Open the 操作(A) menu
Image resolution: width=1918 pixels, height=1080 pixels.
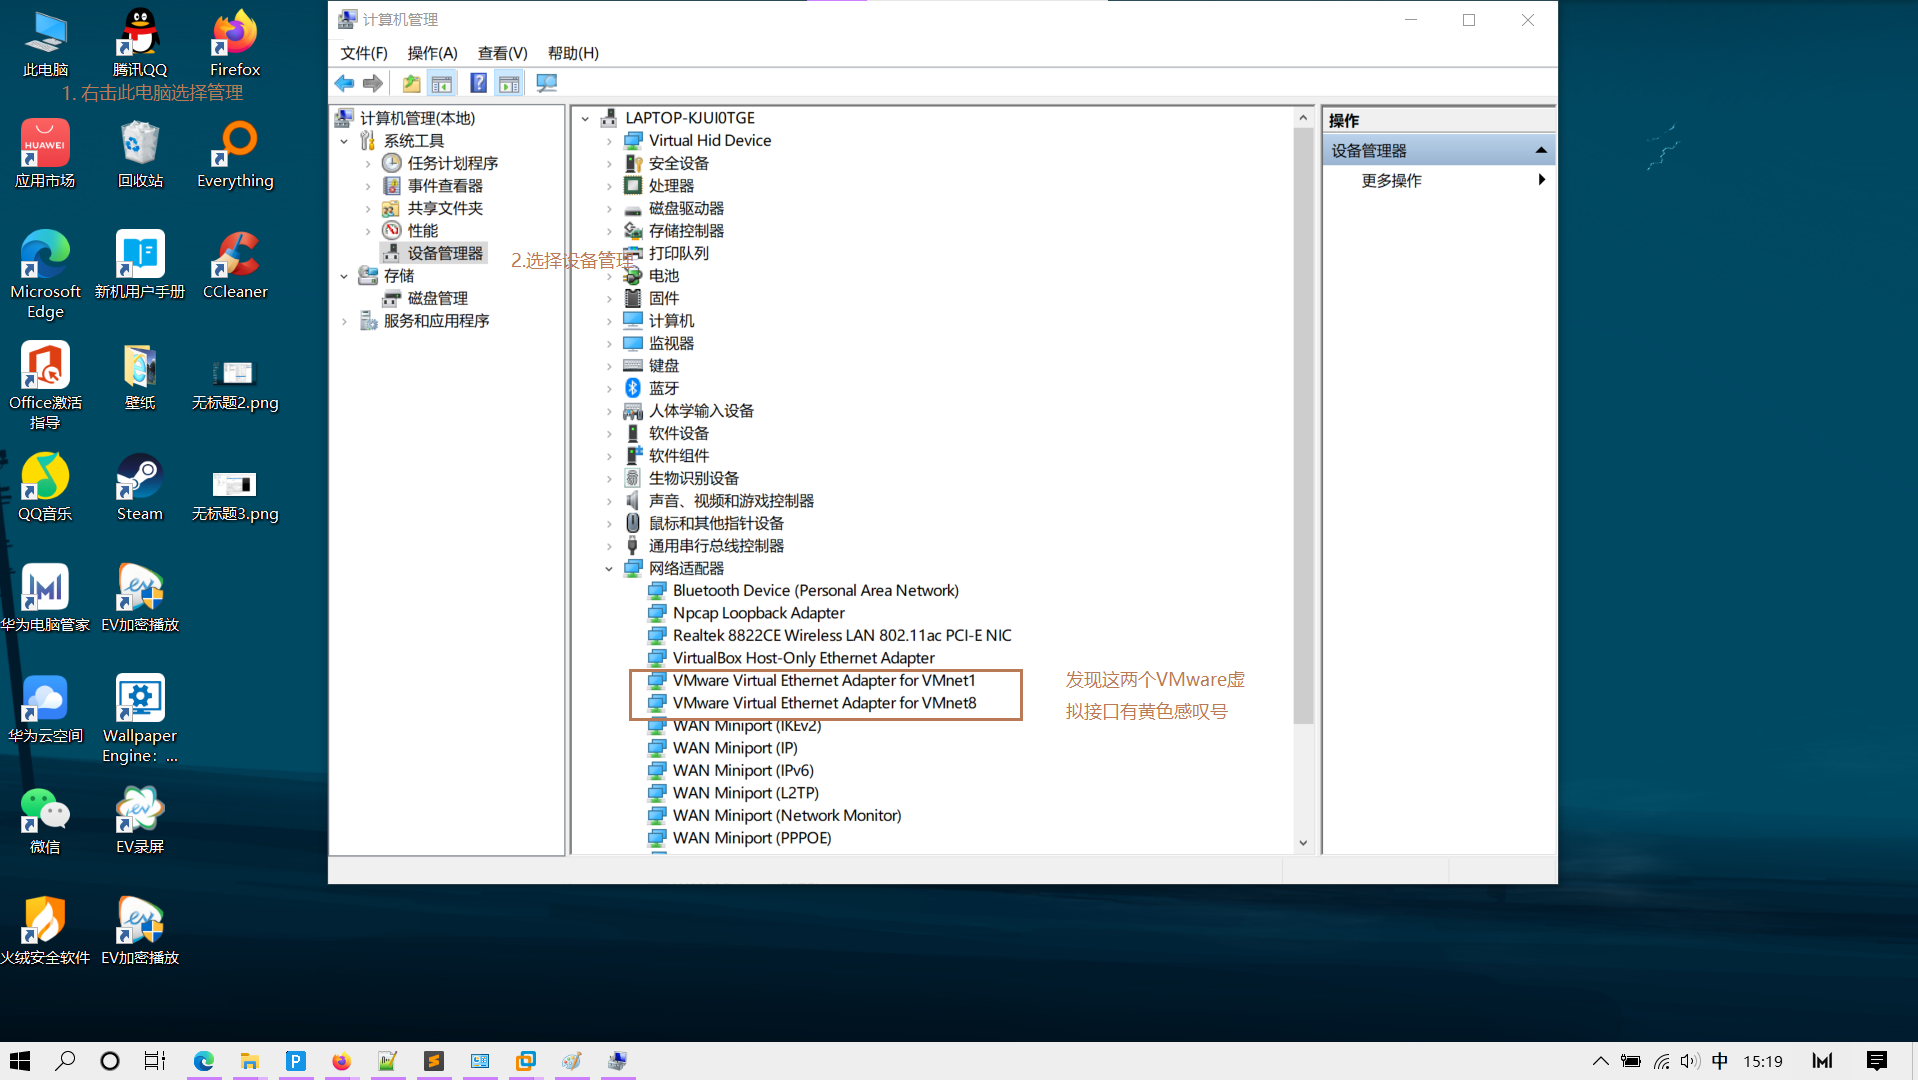(432, 53)
